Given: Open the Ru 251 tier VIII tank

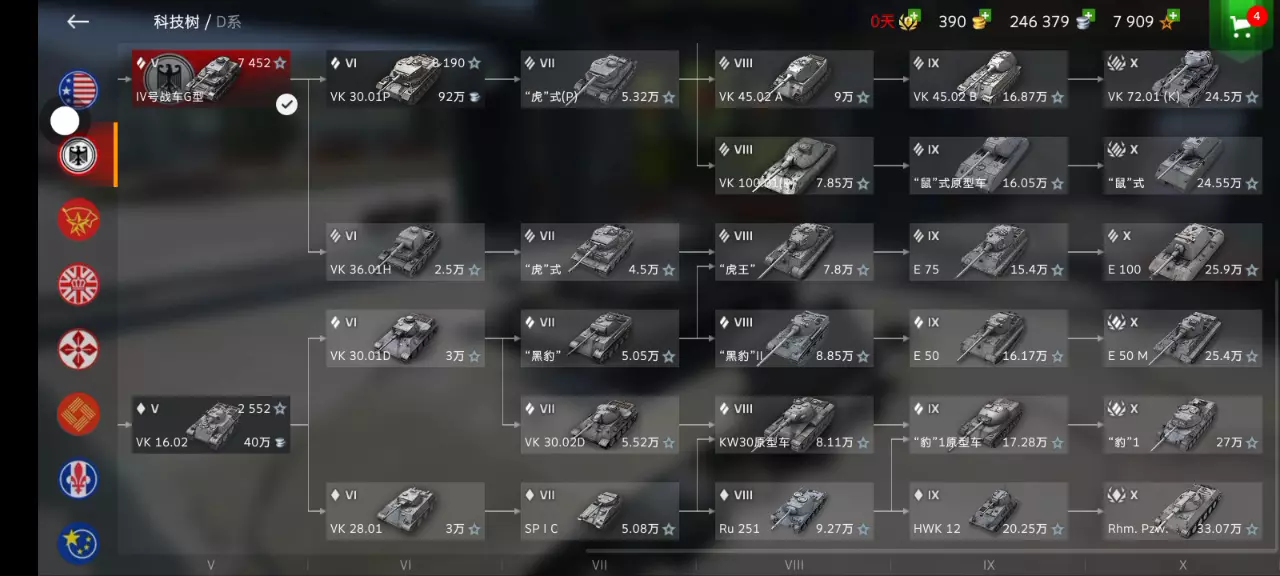Looking at the screenshot, I should tap(794, 511).
